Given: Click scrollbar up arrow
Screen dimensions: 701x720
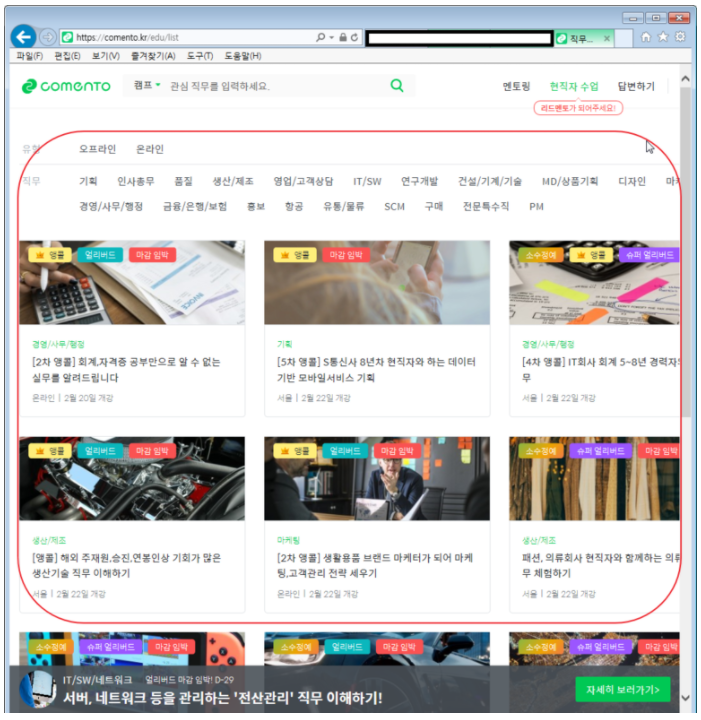Looking at the screenshot, I should pos(685,79).
